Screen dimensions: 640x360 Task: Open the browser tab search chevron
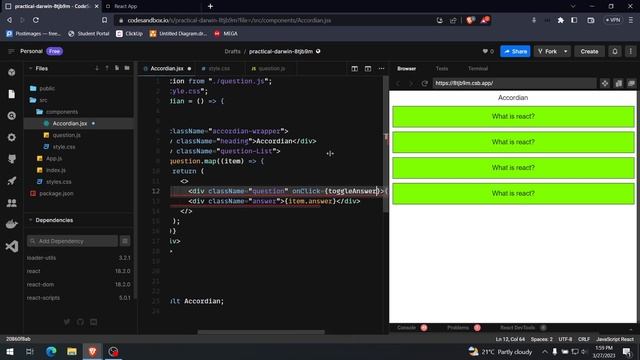[573, 6]
